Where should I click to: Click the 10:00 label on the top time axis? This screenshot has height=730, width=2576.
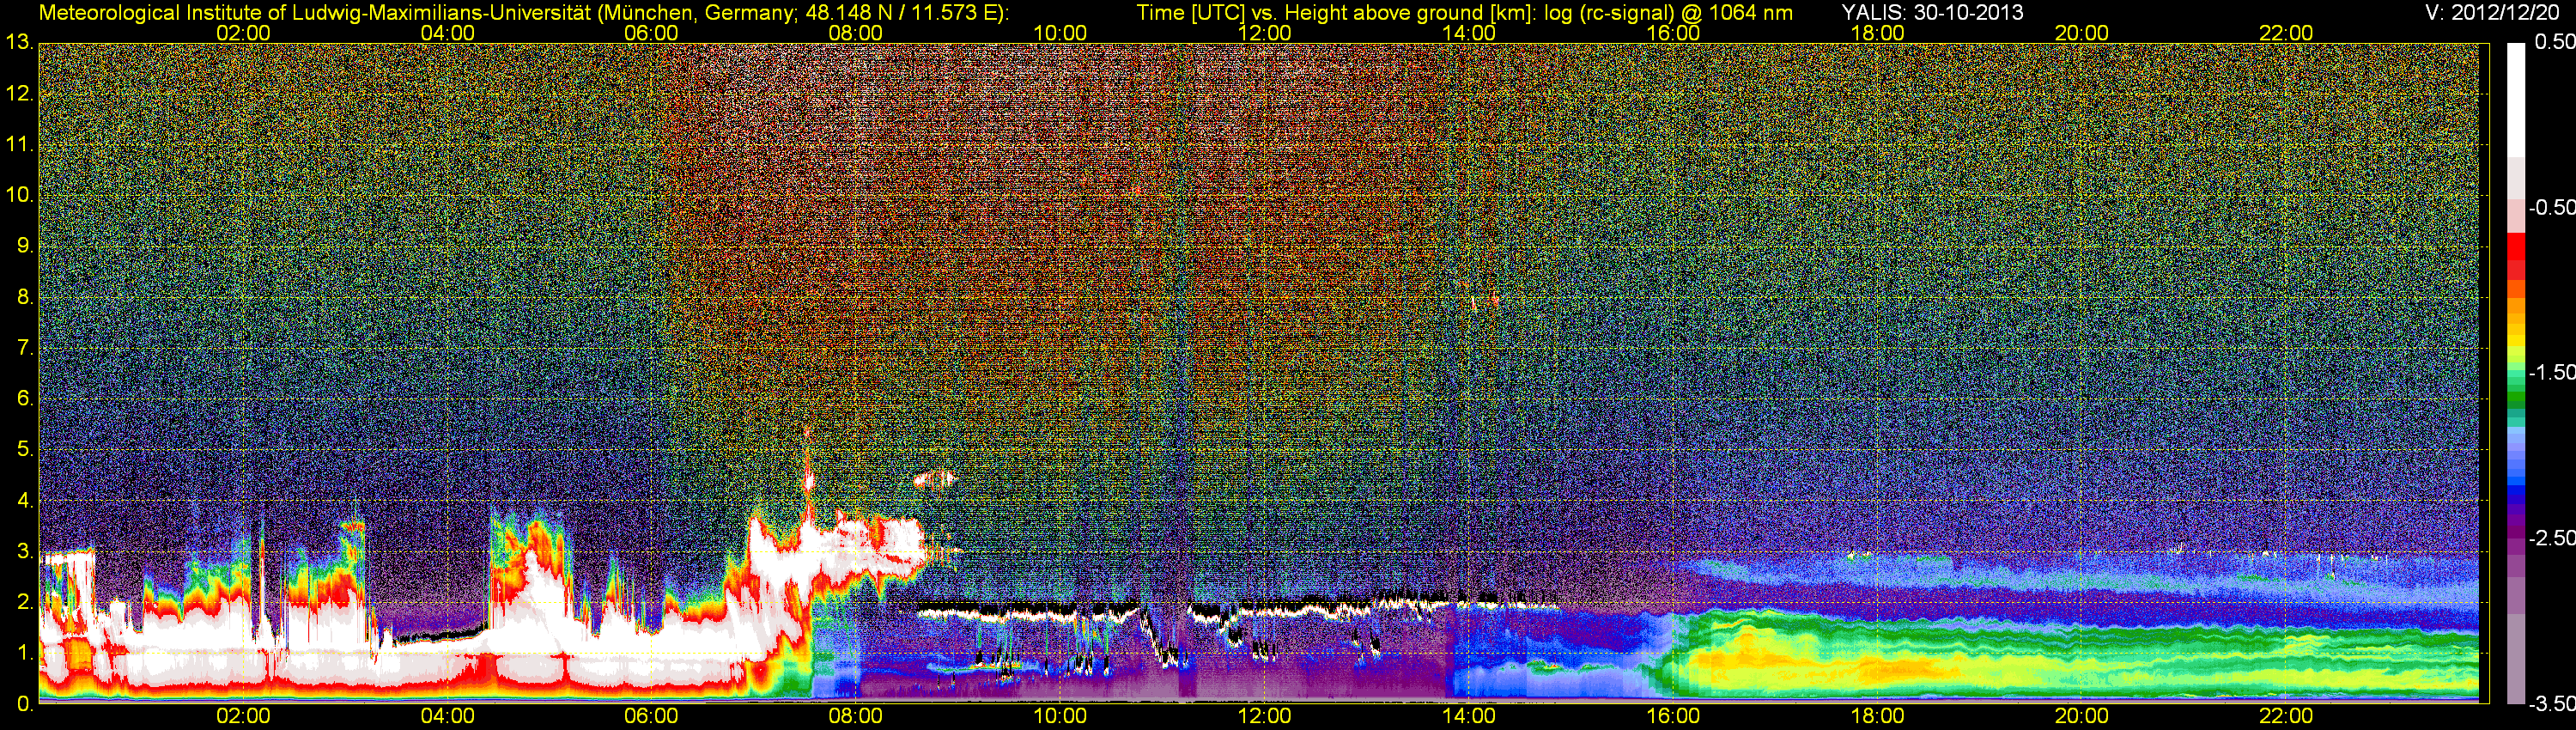point(1060,33)
